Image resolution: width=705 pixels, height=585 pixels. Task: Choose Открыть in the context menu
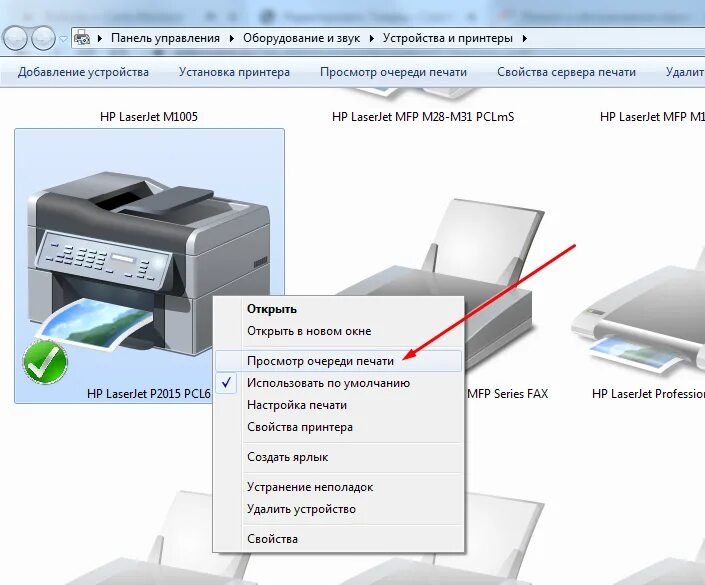[338, 309]
